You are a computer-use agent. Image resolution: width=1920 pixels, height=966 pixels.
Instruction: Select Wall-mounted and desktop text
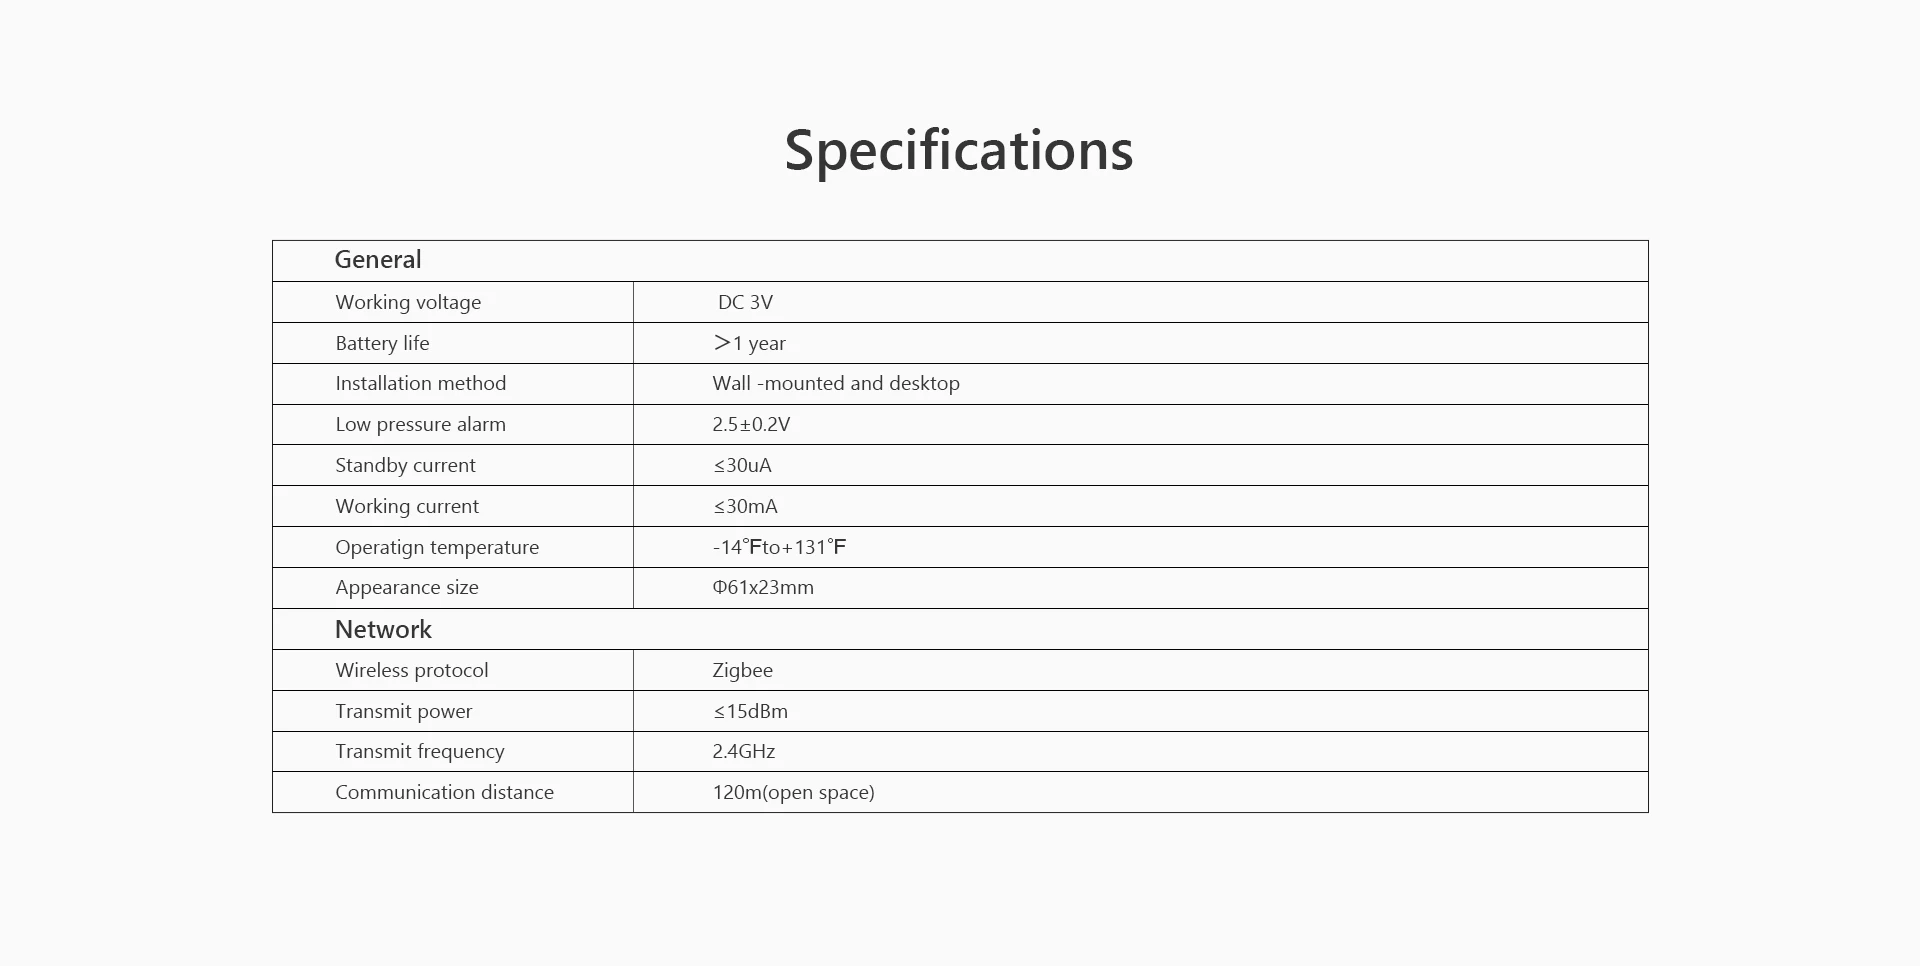coord(836,383)
